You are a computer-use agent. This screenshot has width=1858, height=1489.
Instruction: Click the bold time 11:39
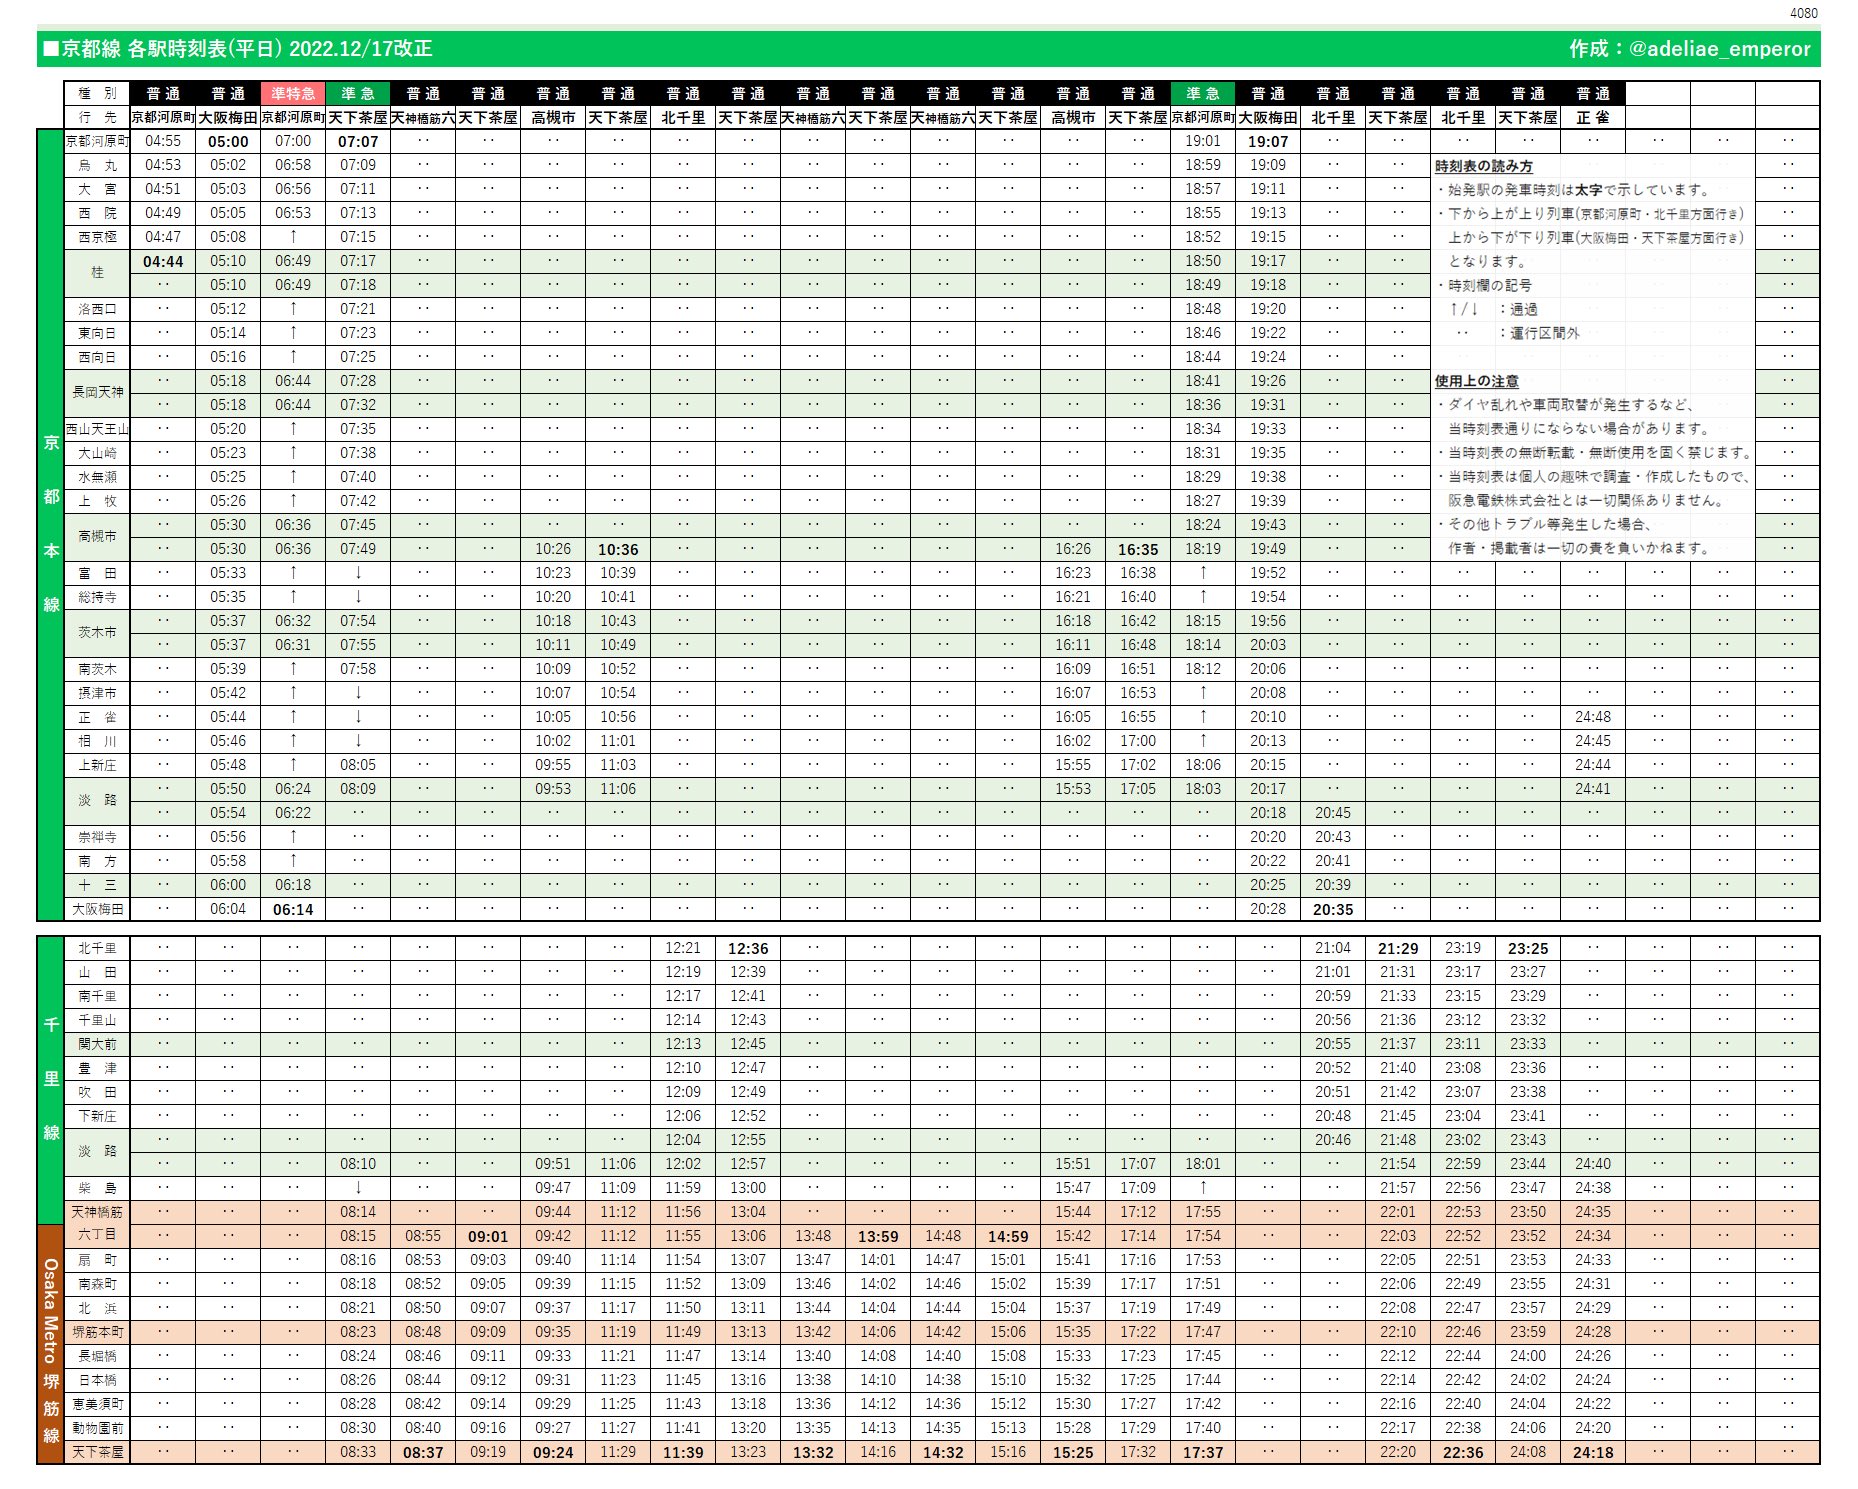click(683, 1452)
